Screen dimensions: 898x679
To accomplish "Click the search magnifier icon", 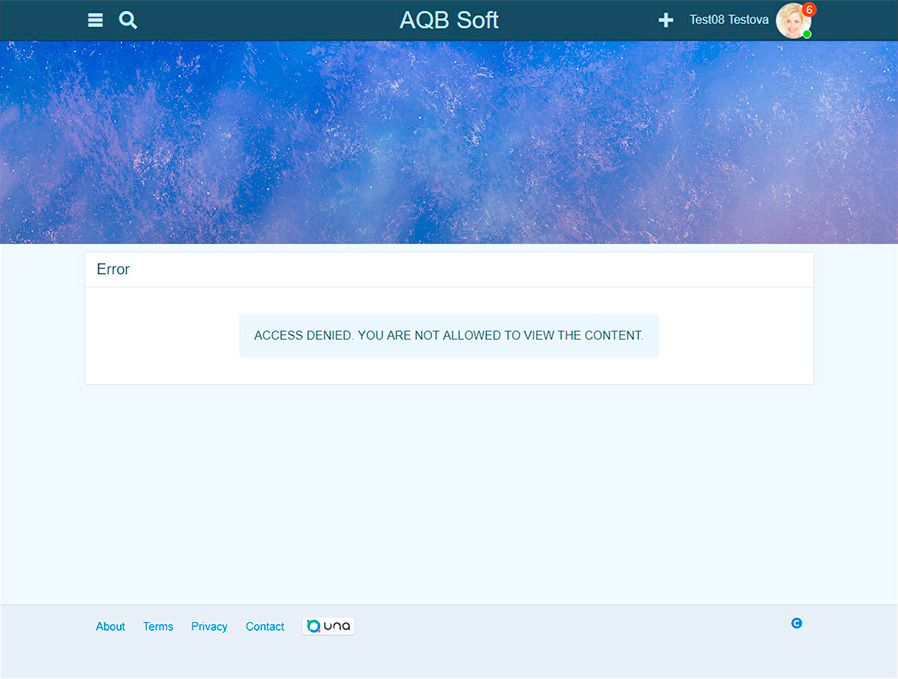I will (128, 20).
